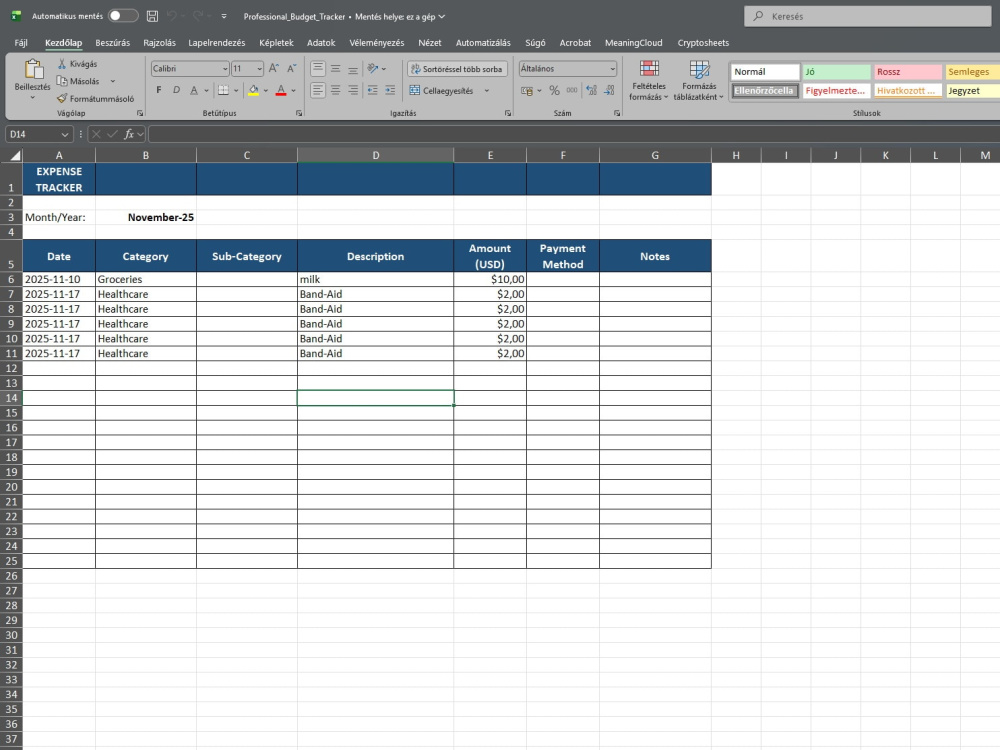
Task: Select the $10,00 amount cell
Action: point(490,279)
